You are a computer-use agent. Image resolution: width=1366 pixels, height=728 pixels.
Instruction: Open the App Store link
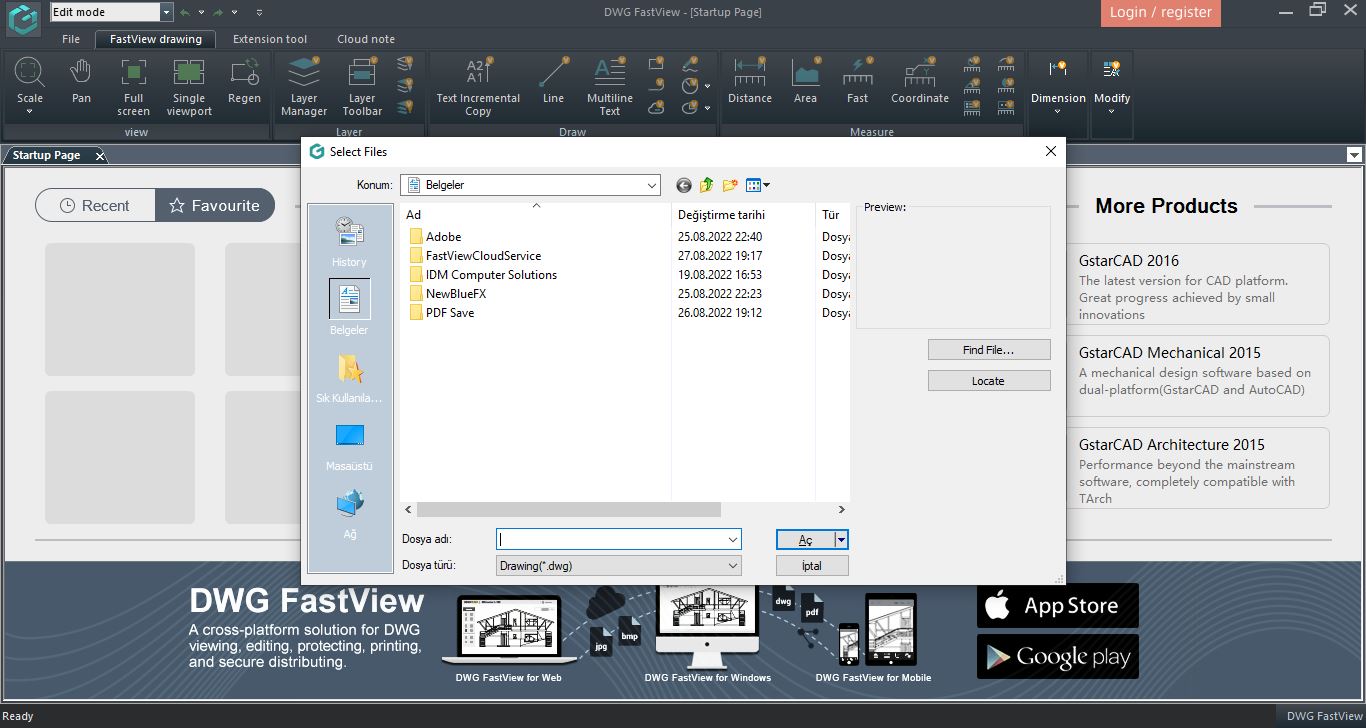point(1058,606)
